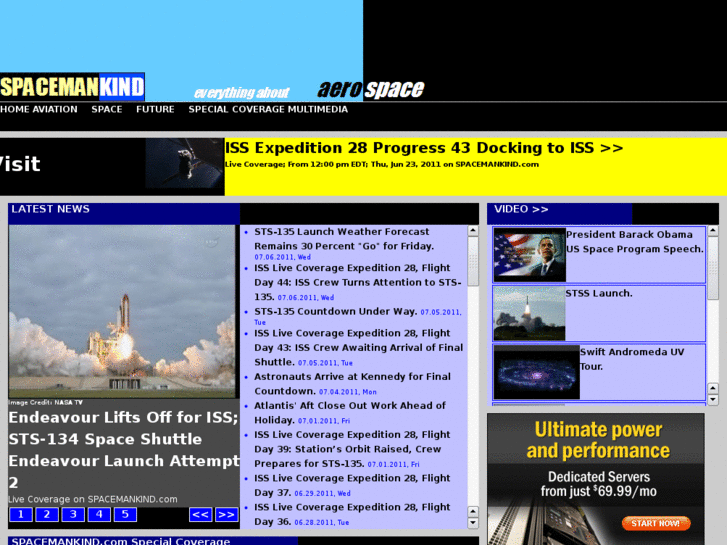Click the SPACEMANKIND logo
Screen dimensions: 727x545
[x=72, y=87]
